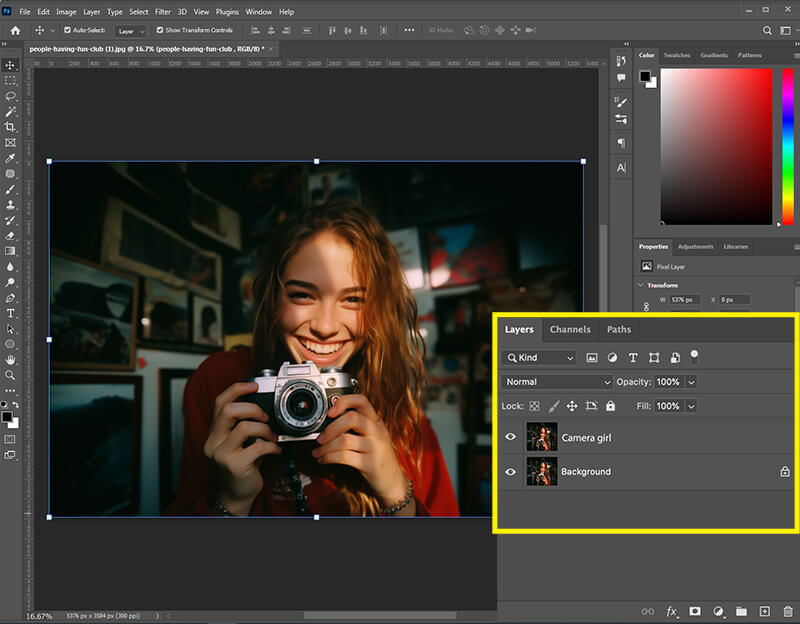Toggle lock transparent pixels
Viewport: 800px width, 624px height.
(x=534, y=406)
